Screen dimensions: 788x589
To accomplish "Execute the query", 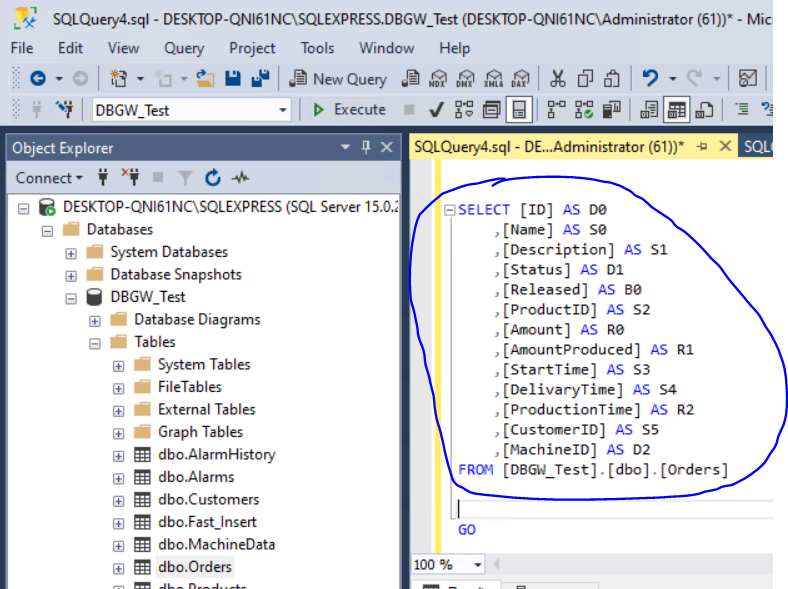I will pos(349,110).
